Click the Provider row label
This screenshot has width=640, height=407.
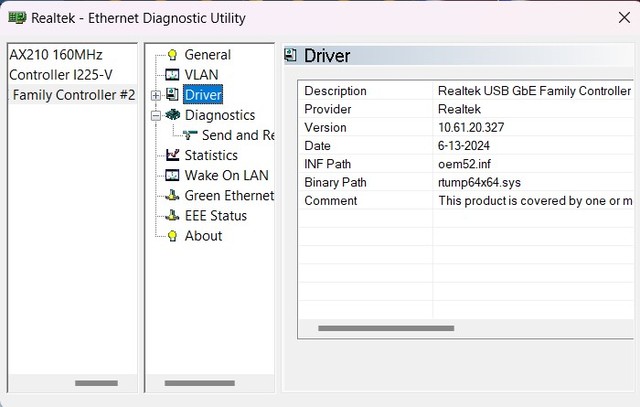click(x=328, y=109)
